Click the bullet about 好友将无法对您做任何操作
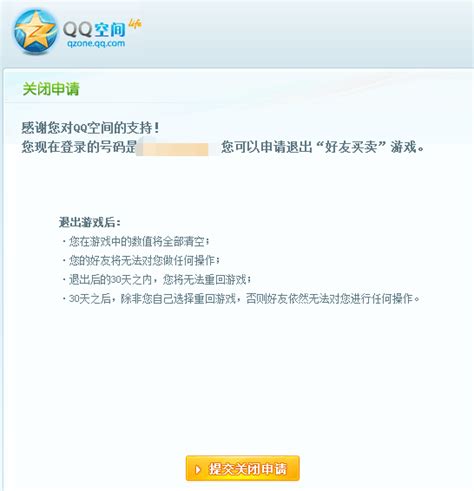 [x=141, y=260]
